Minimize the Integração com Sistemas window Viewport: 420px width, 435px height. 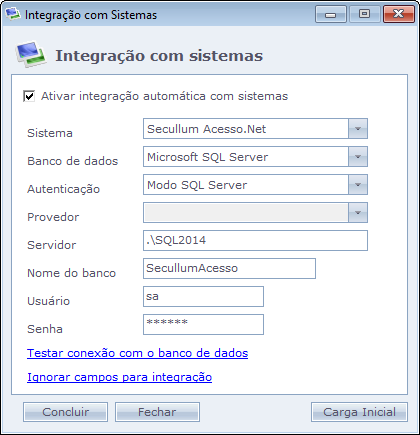[331, 14]
